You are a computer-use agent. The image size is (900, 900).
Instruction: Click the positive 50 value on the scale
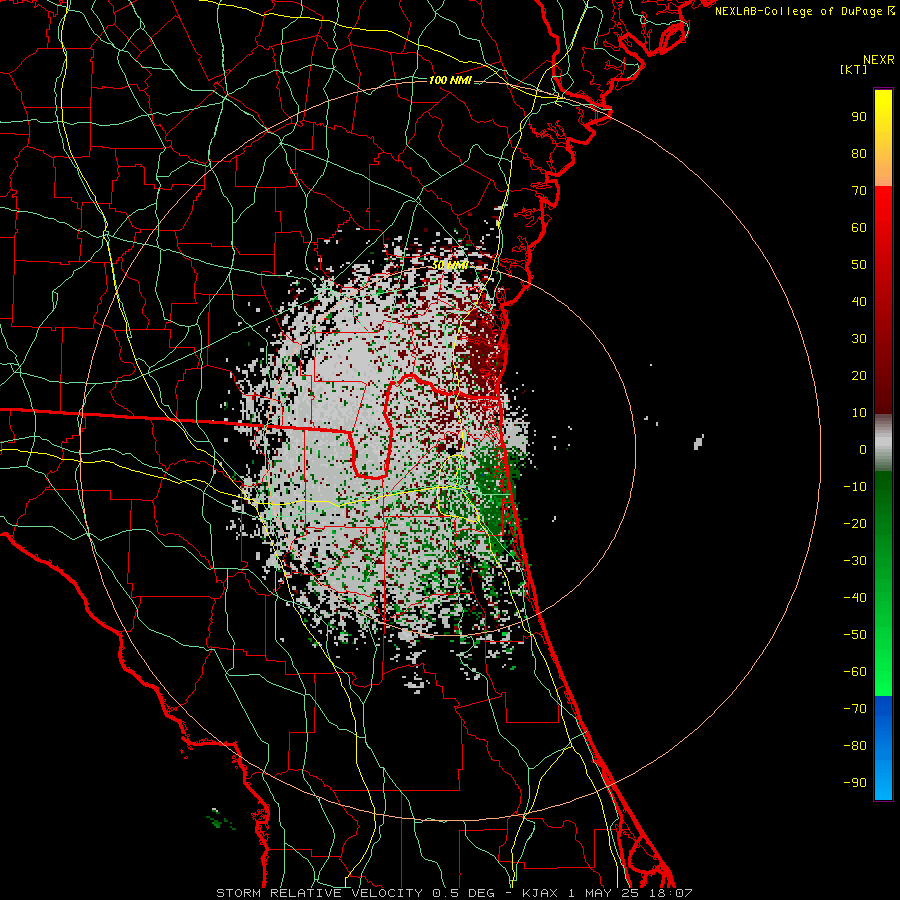click(859, 265)
